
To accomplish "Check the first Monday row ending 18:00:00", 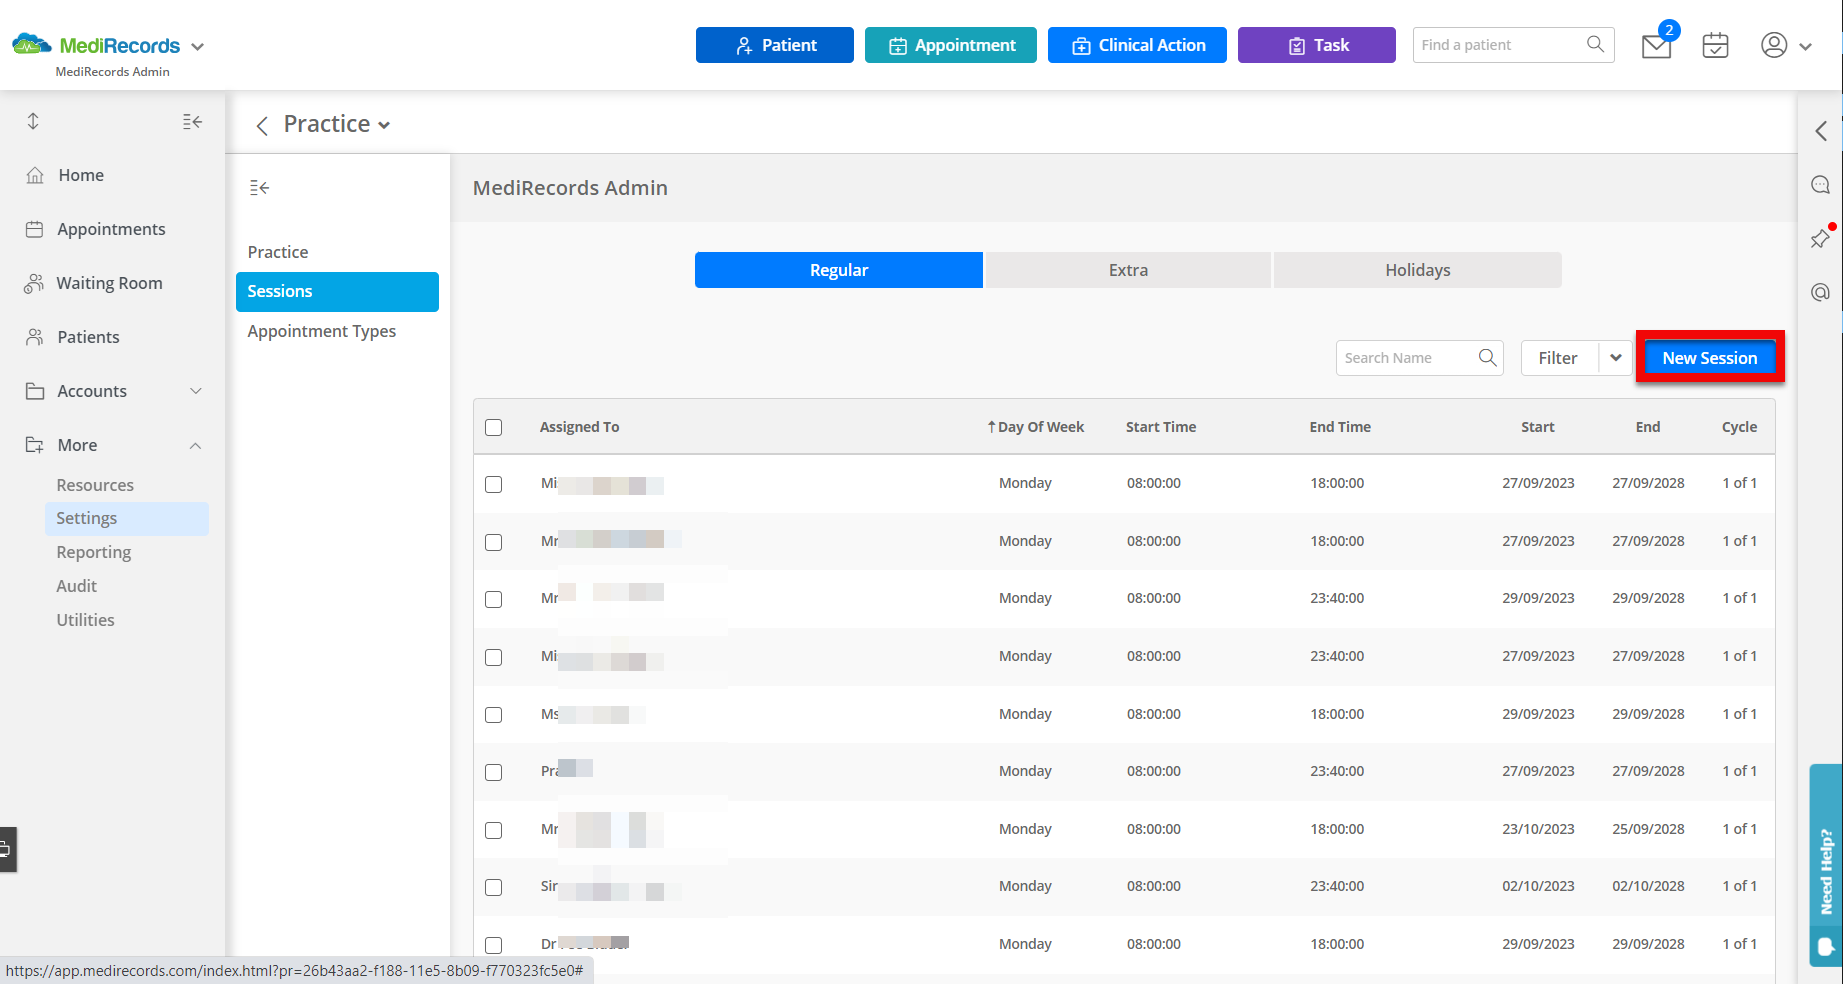I will pyautogui.click(x=493, y=484).
